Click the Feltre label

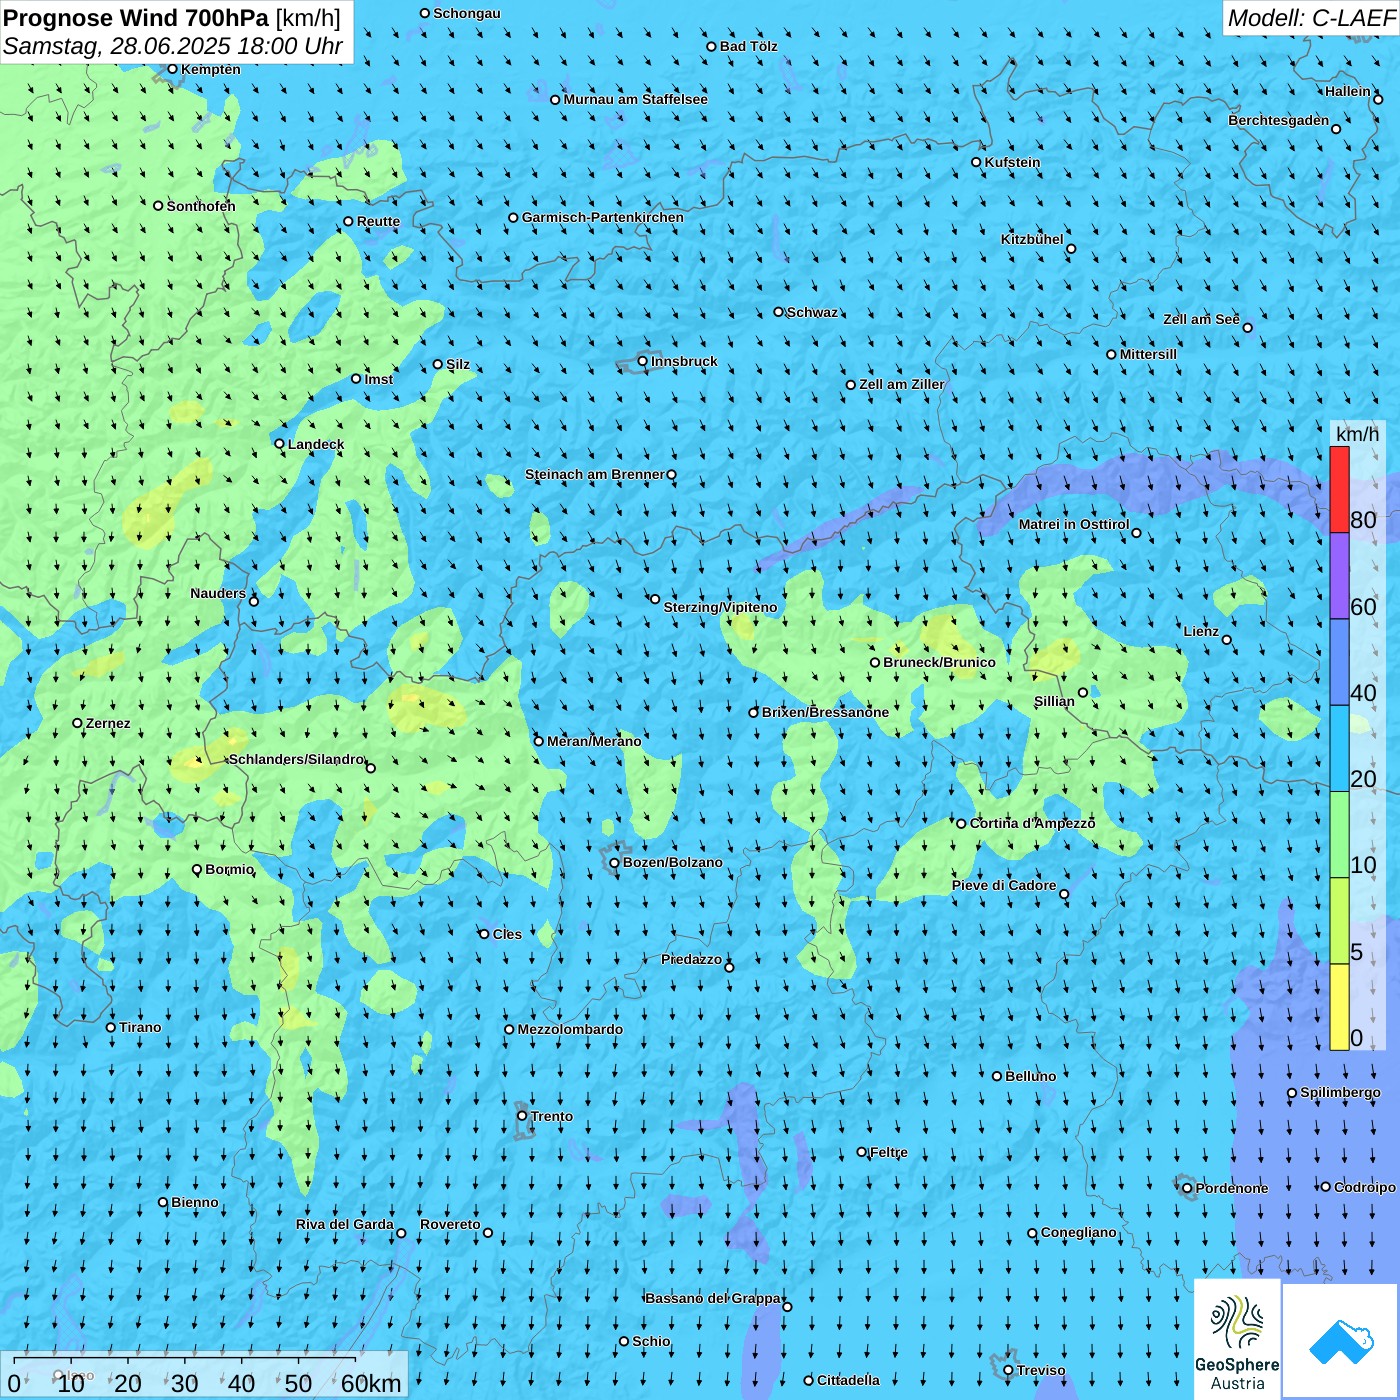[889, 1152]
